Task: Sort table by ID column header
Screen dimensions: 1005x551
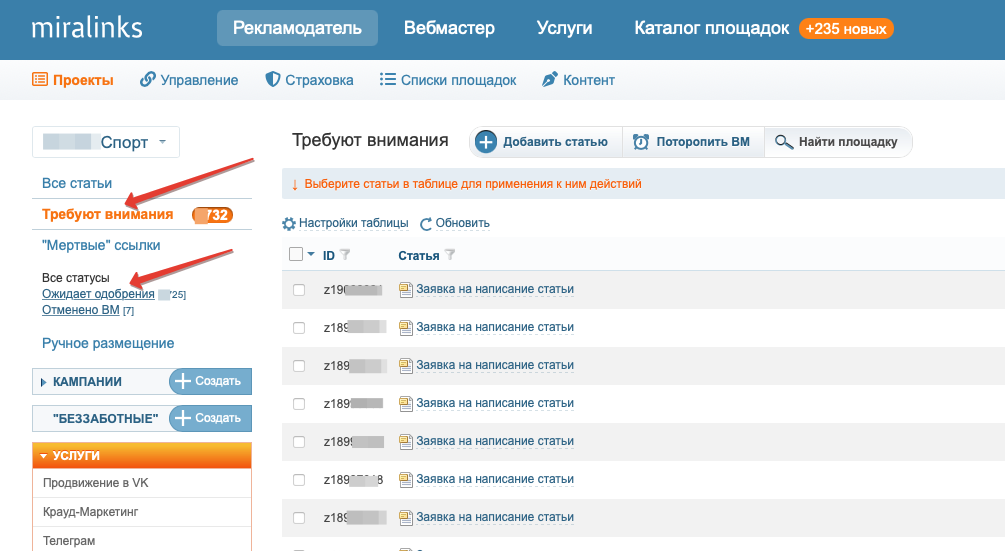Action: point(329,256)
